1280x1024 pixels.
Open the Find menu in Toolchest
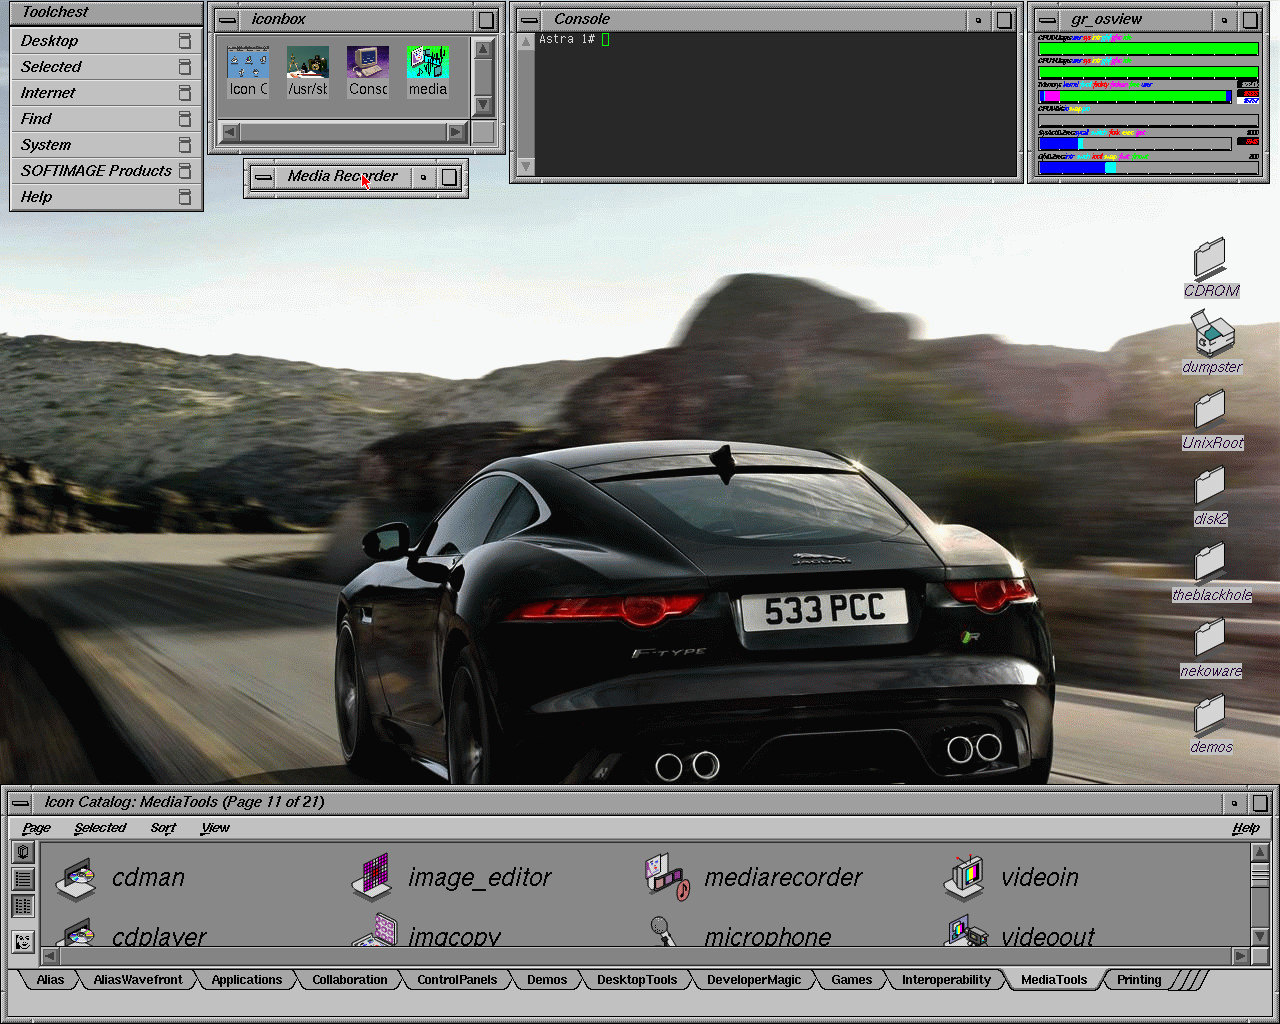(x=36, y=119)
